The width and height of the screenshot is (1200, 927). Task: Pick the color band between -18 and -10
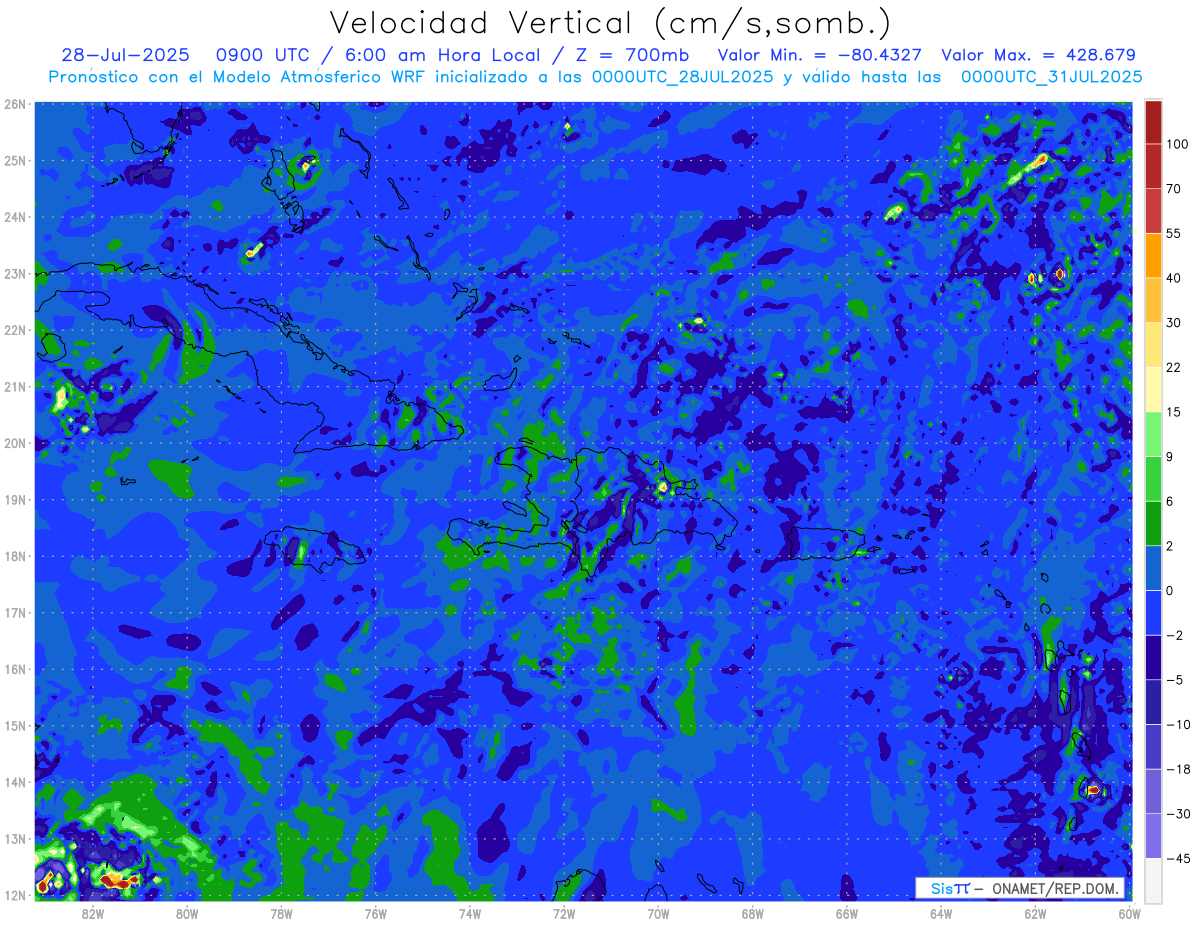coord(1153,746)
